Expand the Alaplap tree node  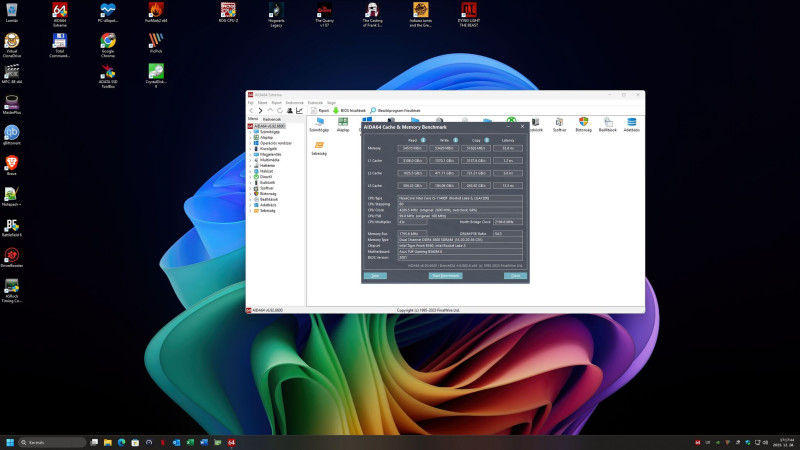(x=251, y=137)
